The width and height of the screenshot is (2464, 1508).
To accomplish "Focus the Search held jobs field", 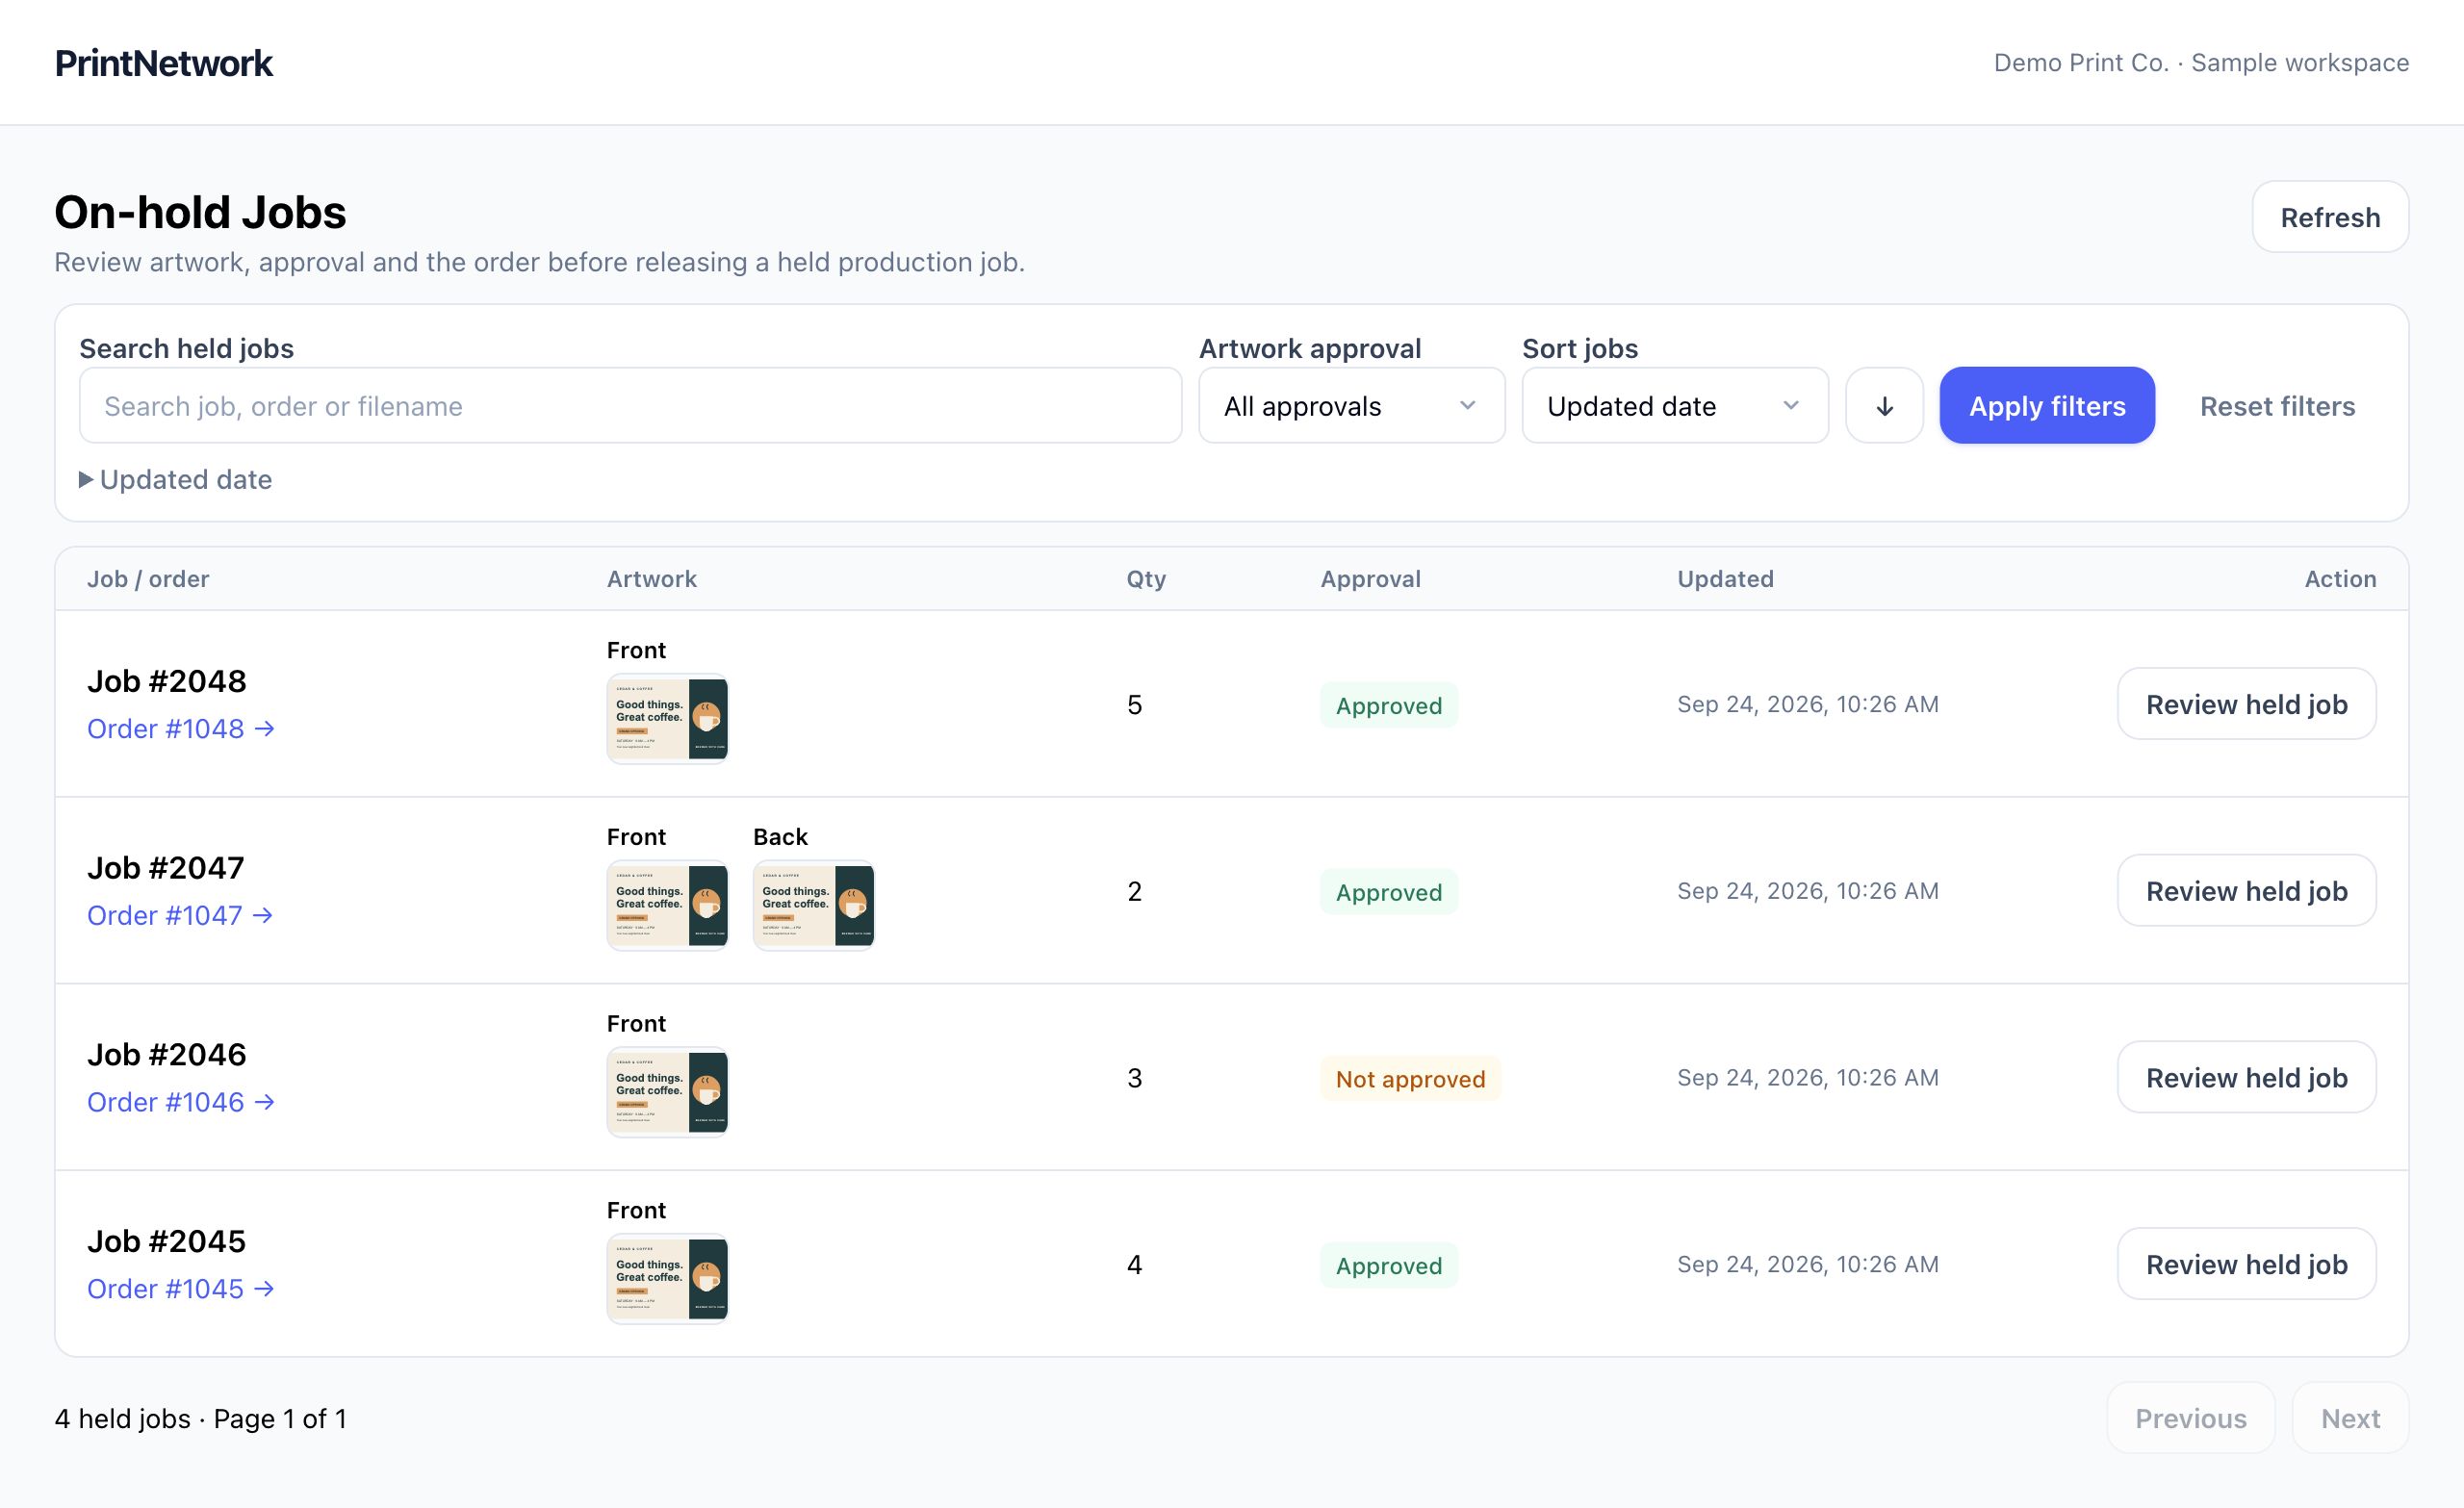I will pos(631,405).
